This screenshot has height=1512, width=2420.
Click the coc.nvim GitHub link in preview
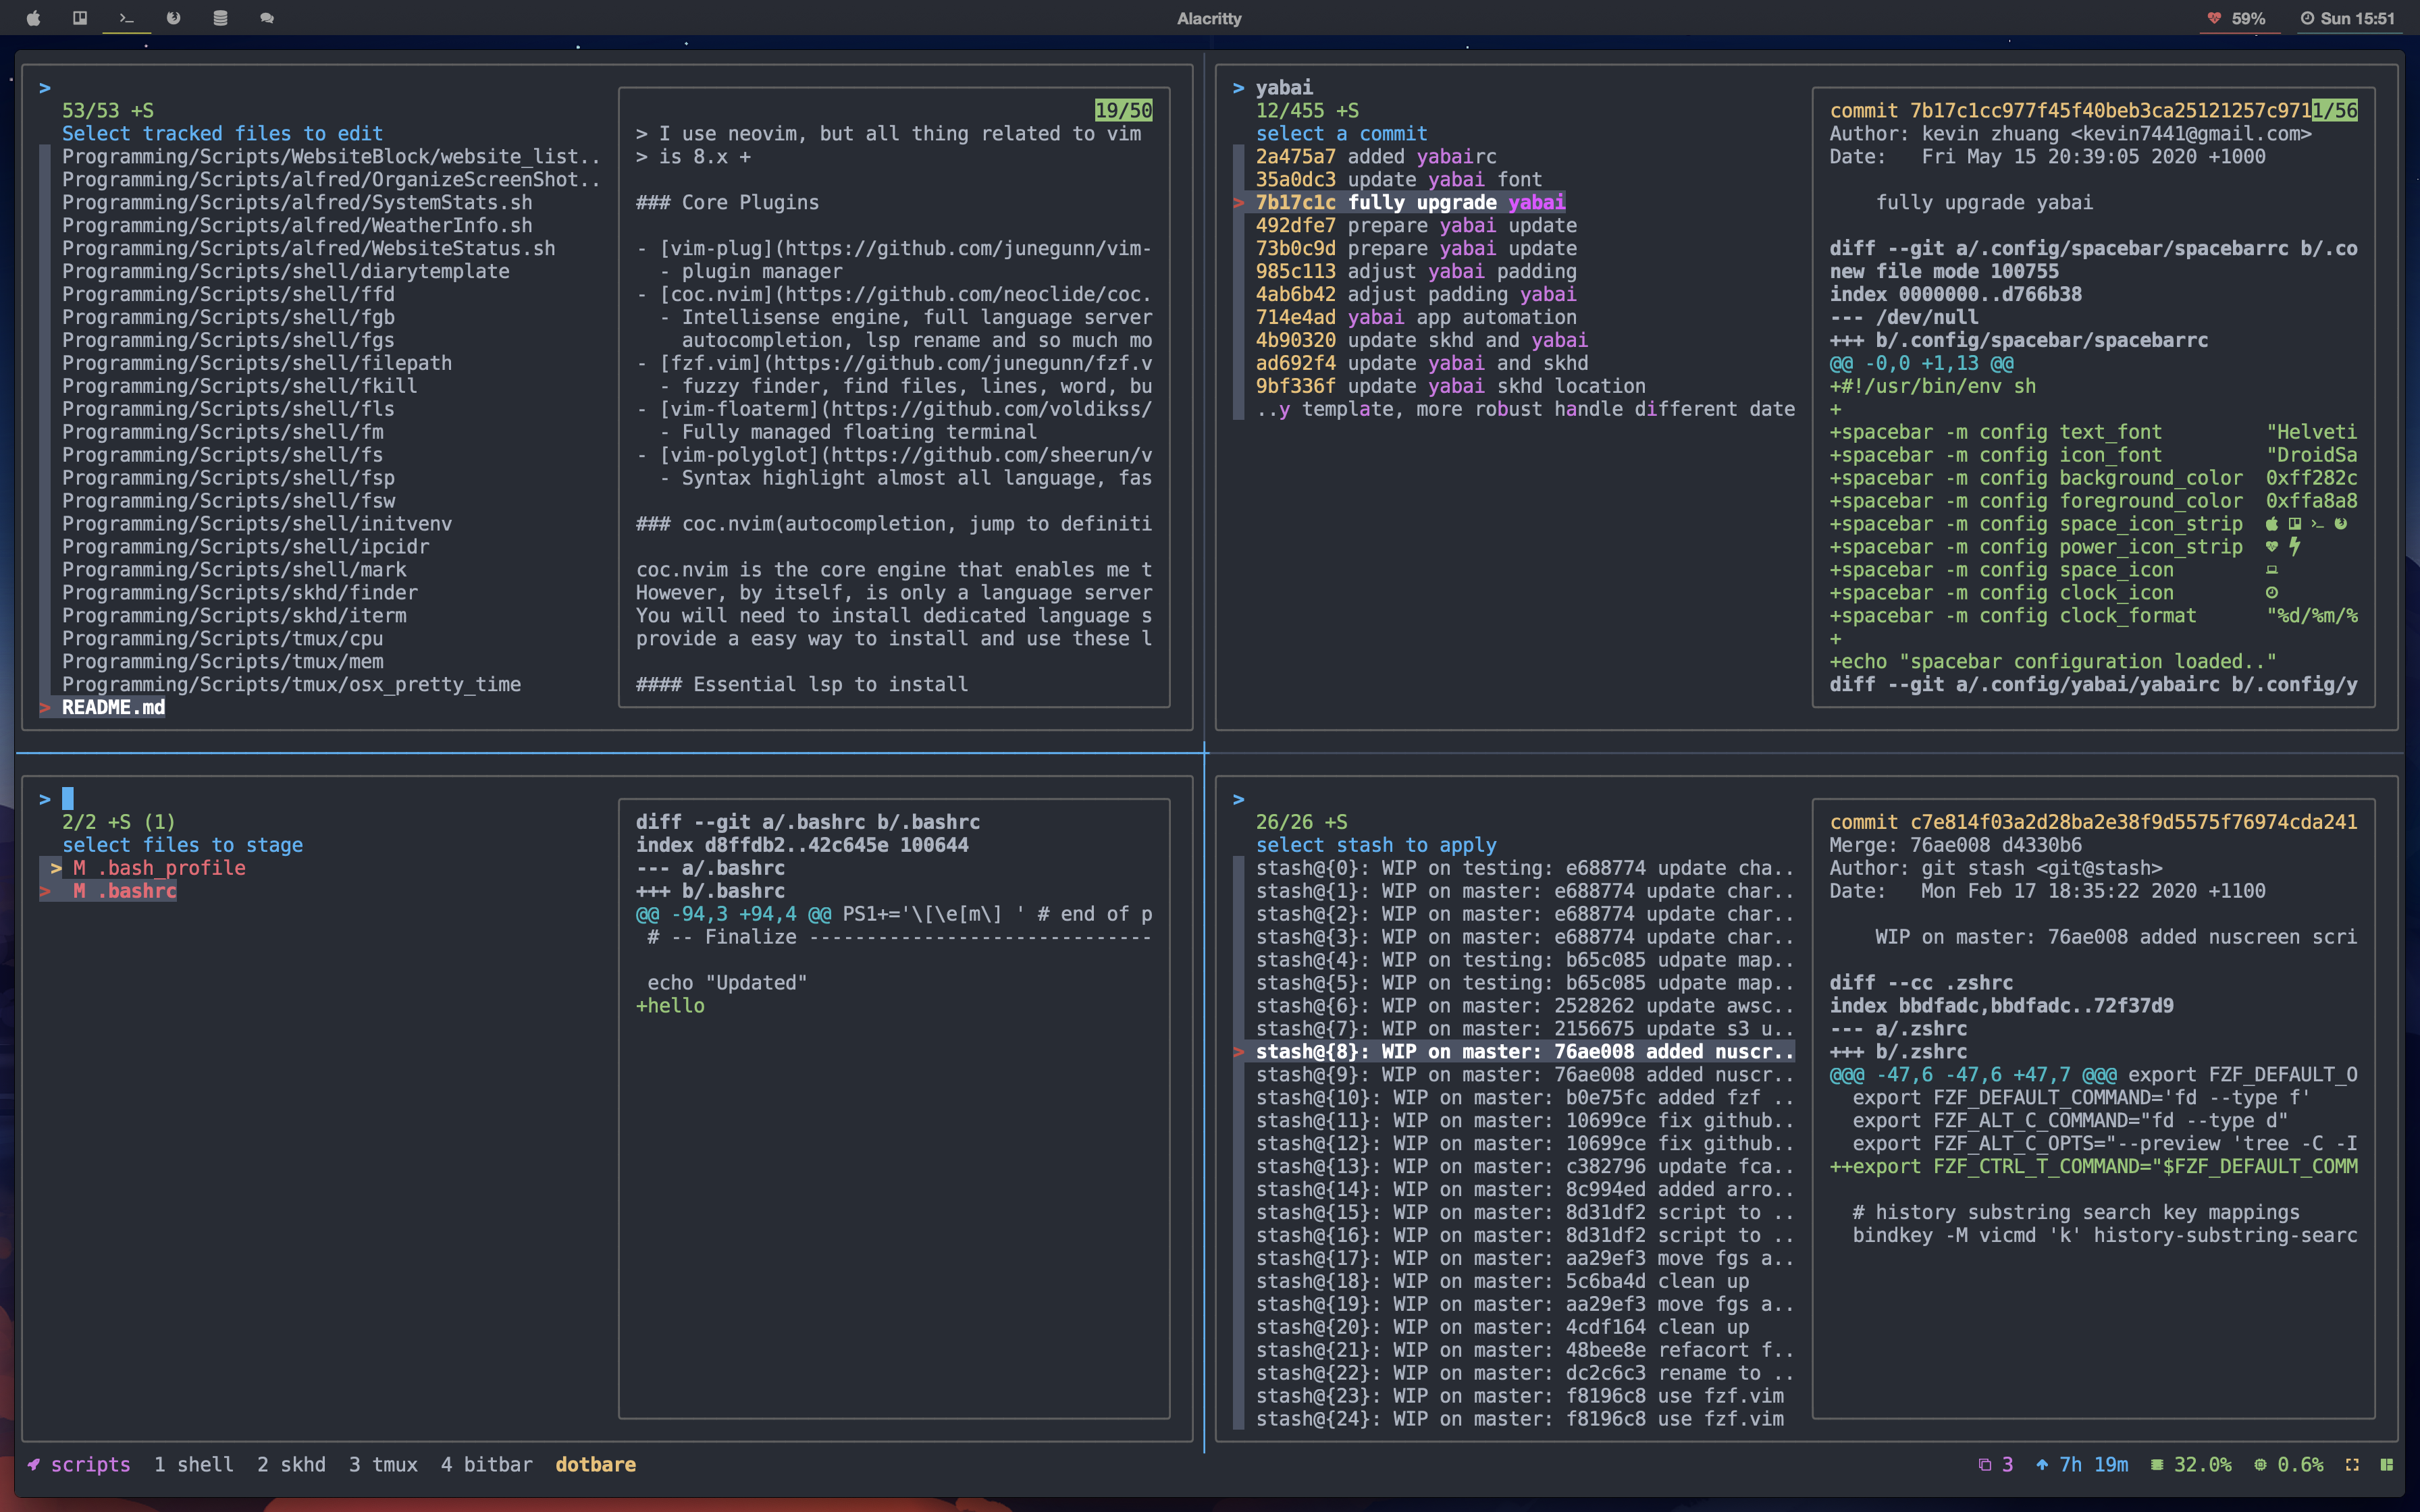pos(905,294)
